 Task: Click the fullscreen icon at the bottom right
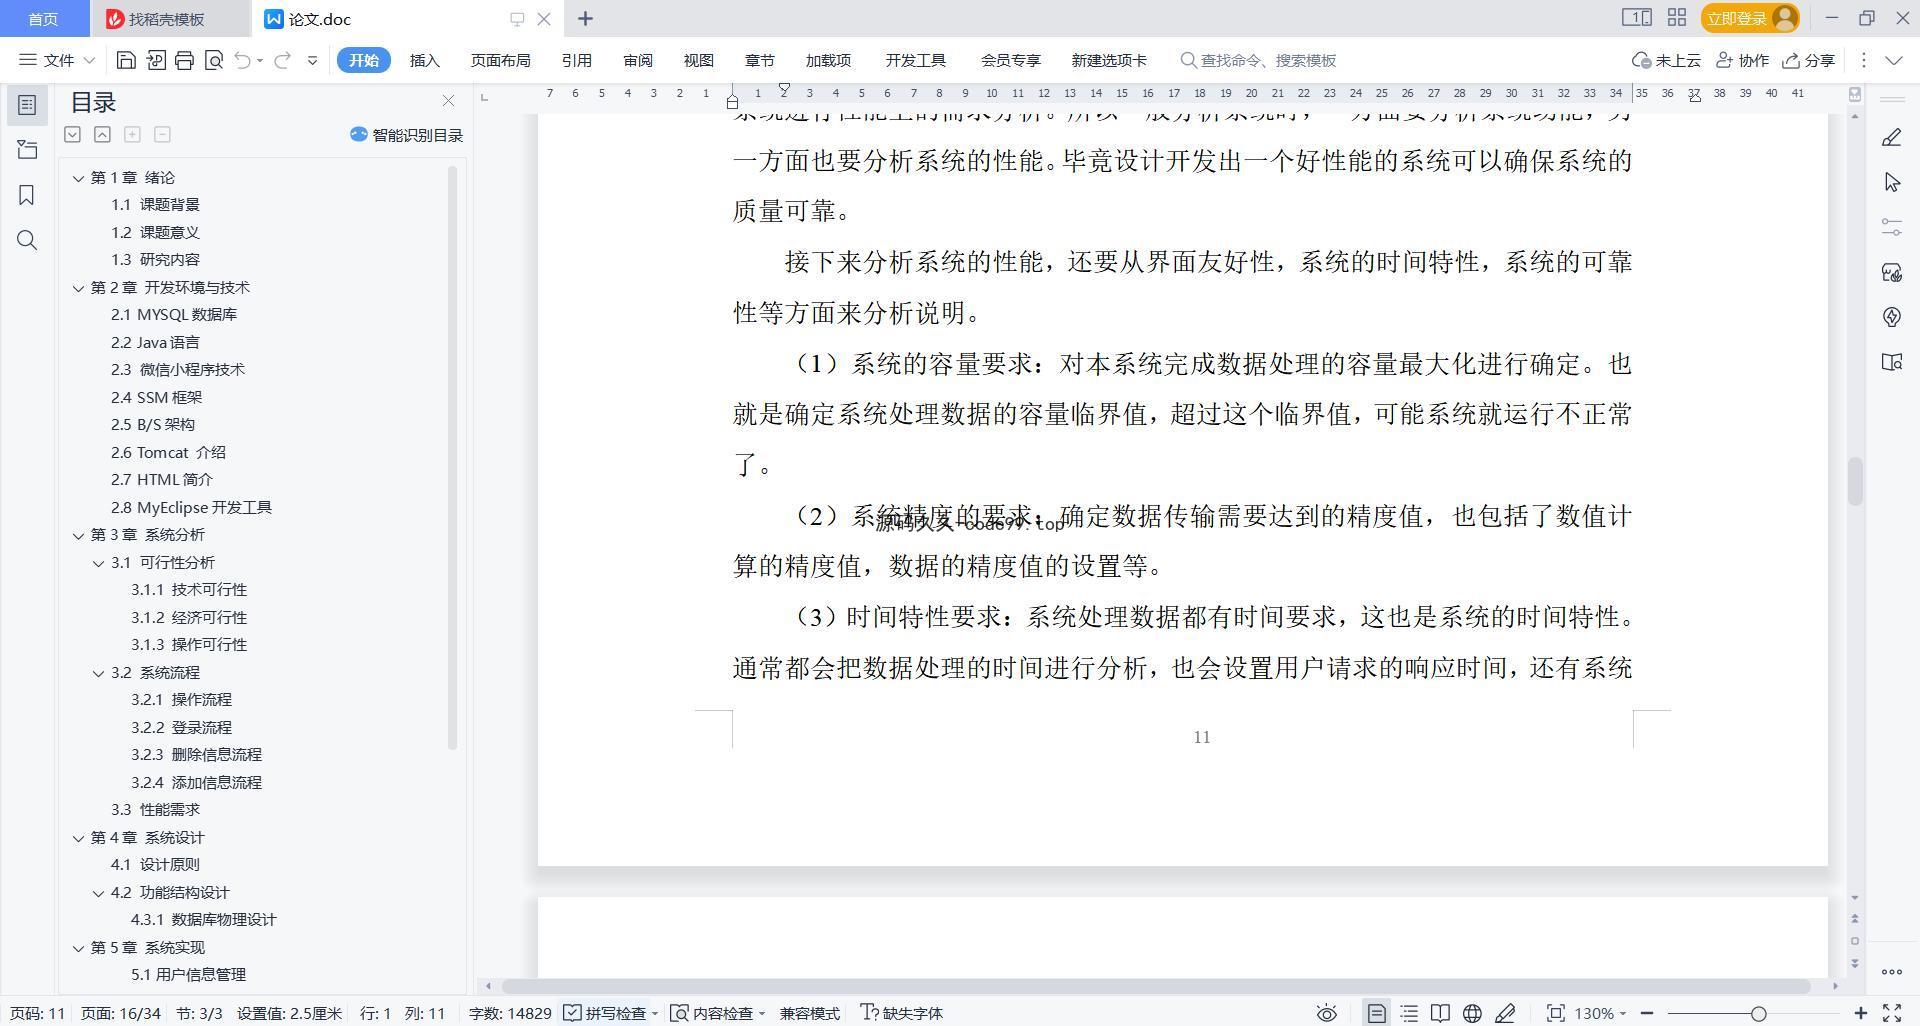1892,1013
